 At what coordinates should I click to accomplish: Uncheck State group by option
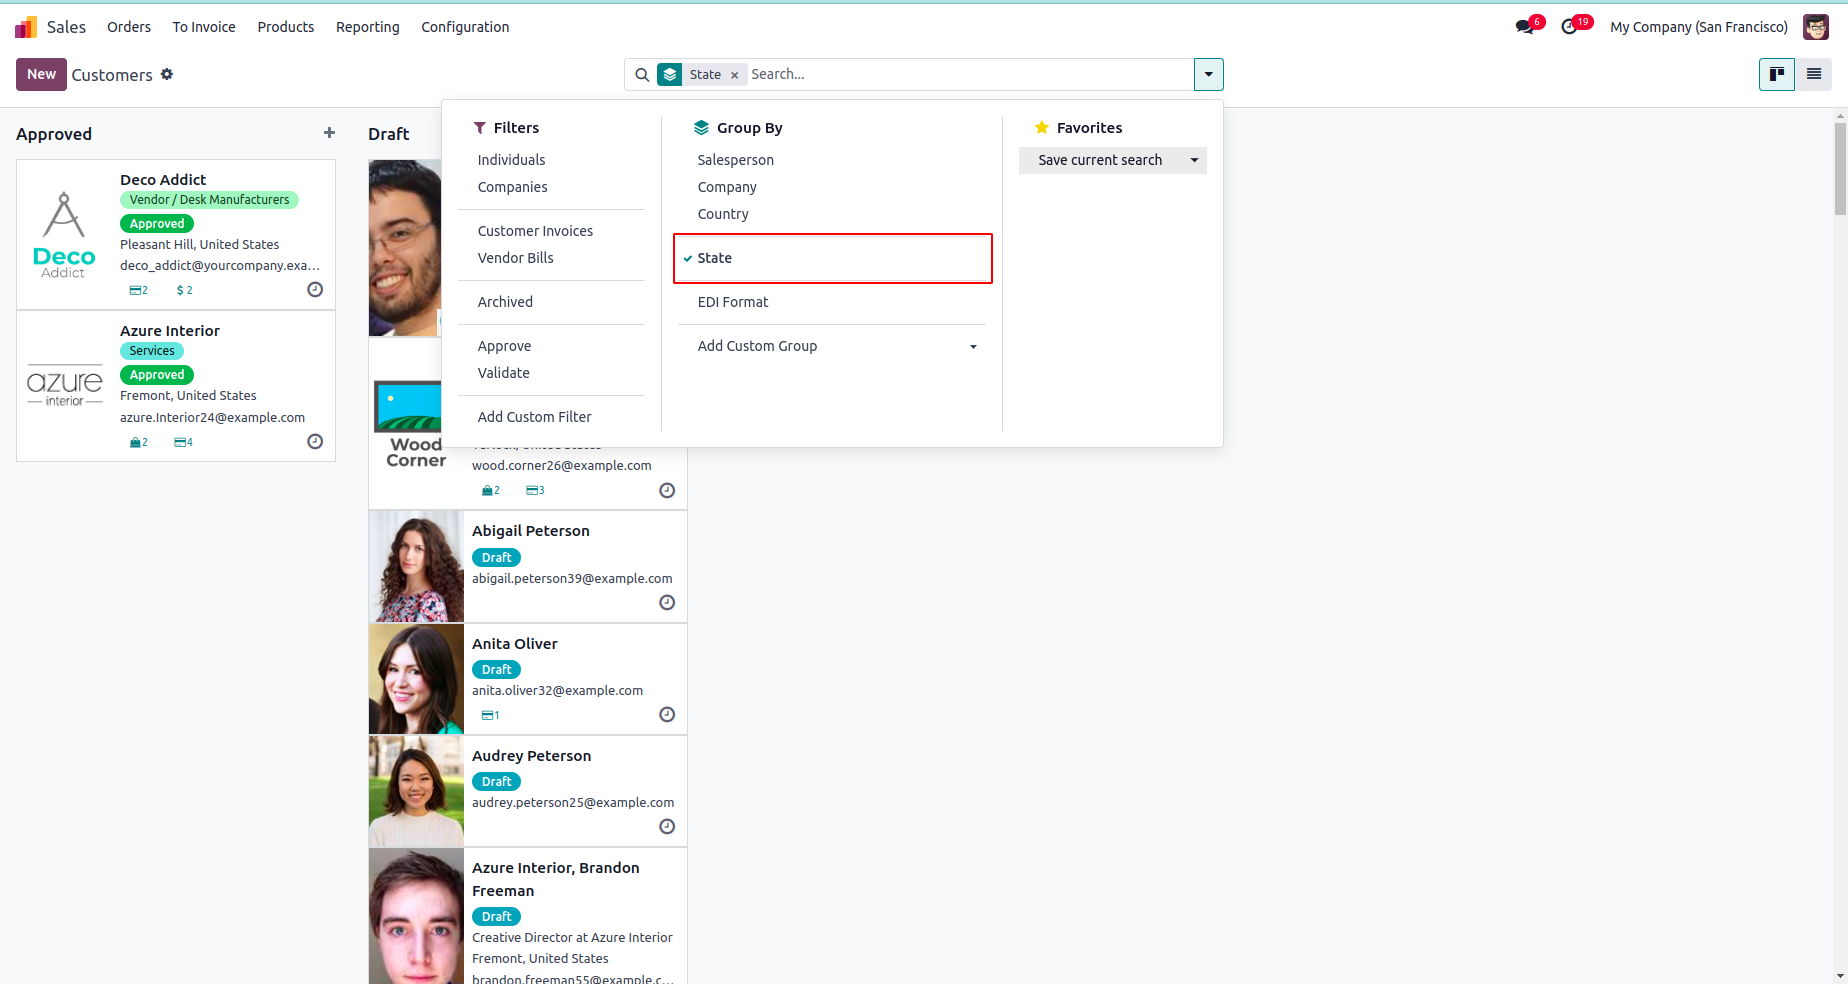pos(832,258)
